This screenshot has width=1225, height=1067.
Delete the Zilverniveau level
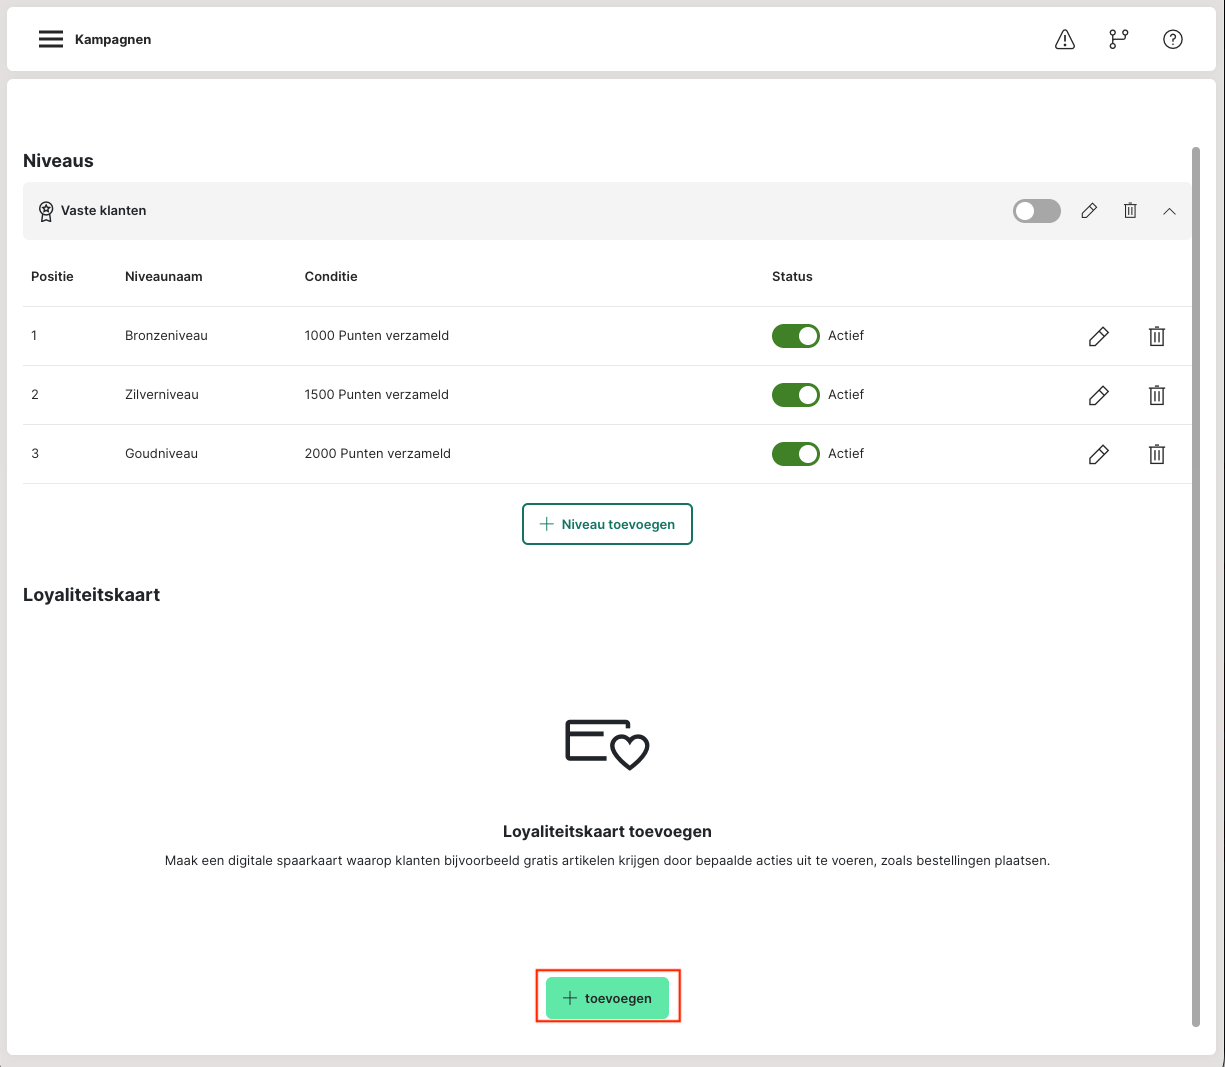[1157, 396]
